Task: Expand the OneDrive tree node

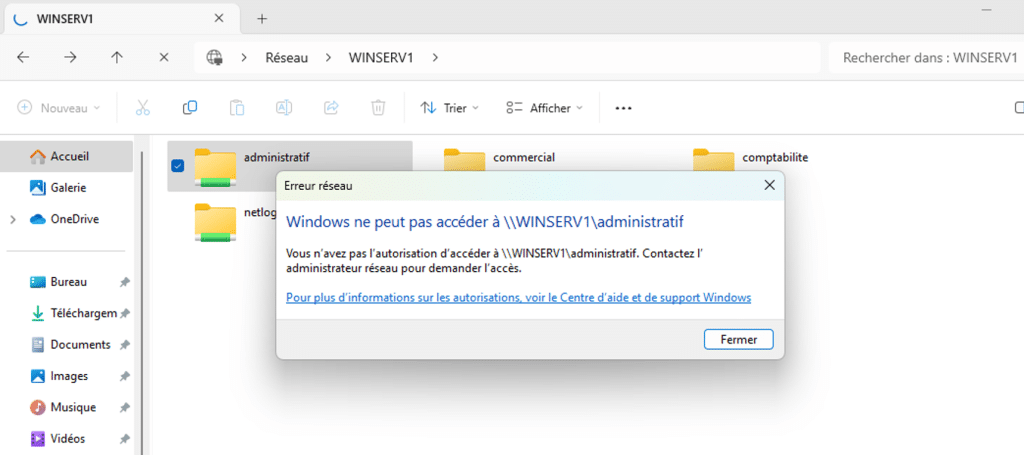Action: pos(13,219)
